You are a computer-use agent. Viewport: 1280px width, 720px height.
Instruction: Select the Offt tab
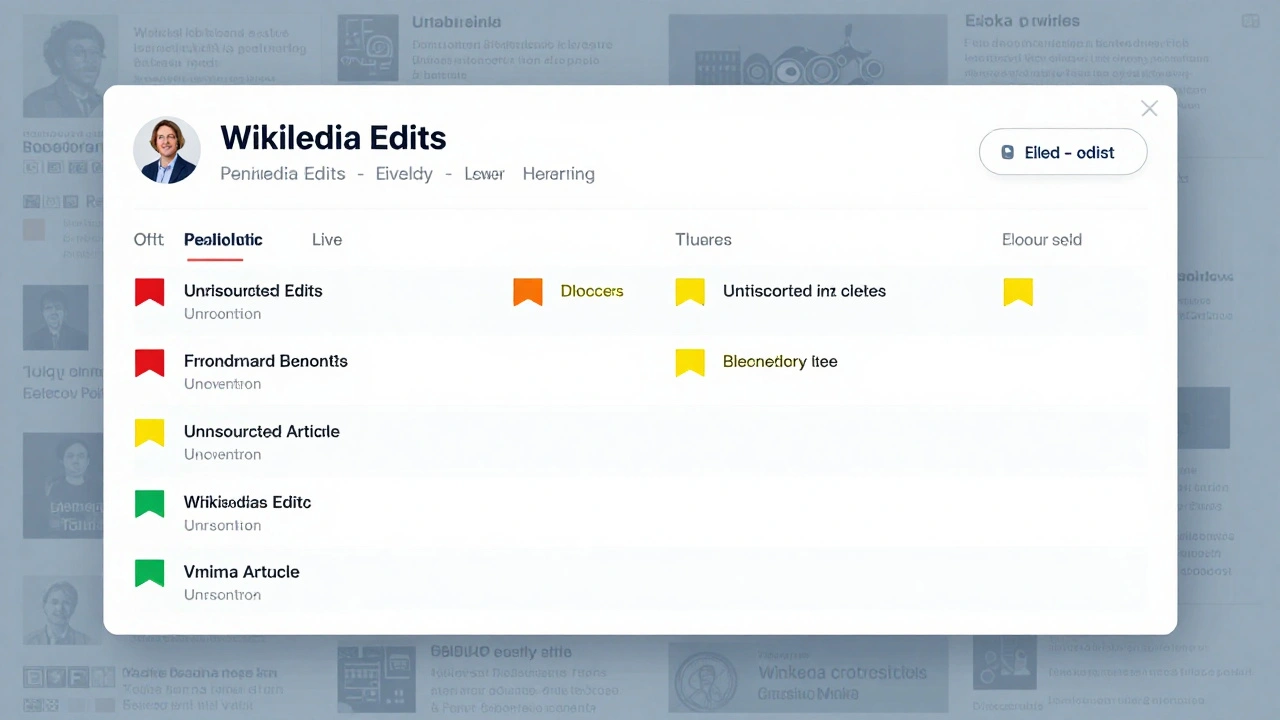[x=148, y=239]
